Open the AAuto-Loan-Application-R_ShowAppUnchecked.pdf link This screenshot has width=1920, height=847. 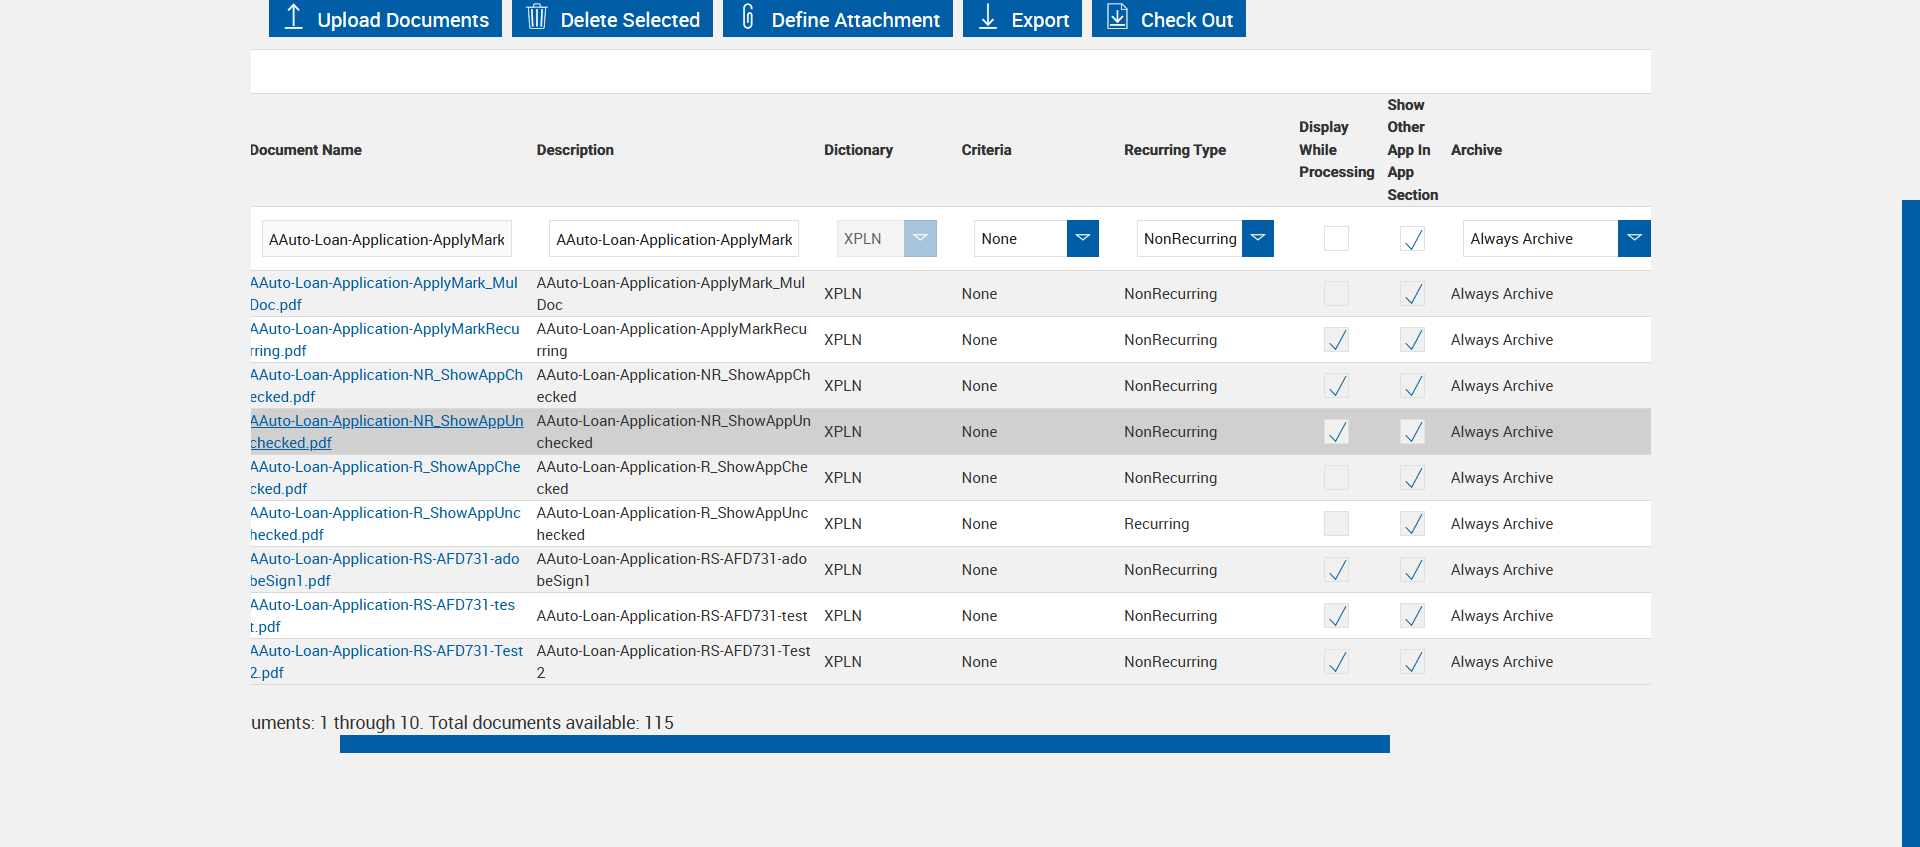[385, 524]
